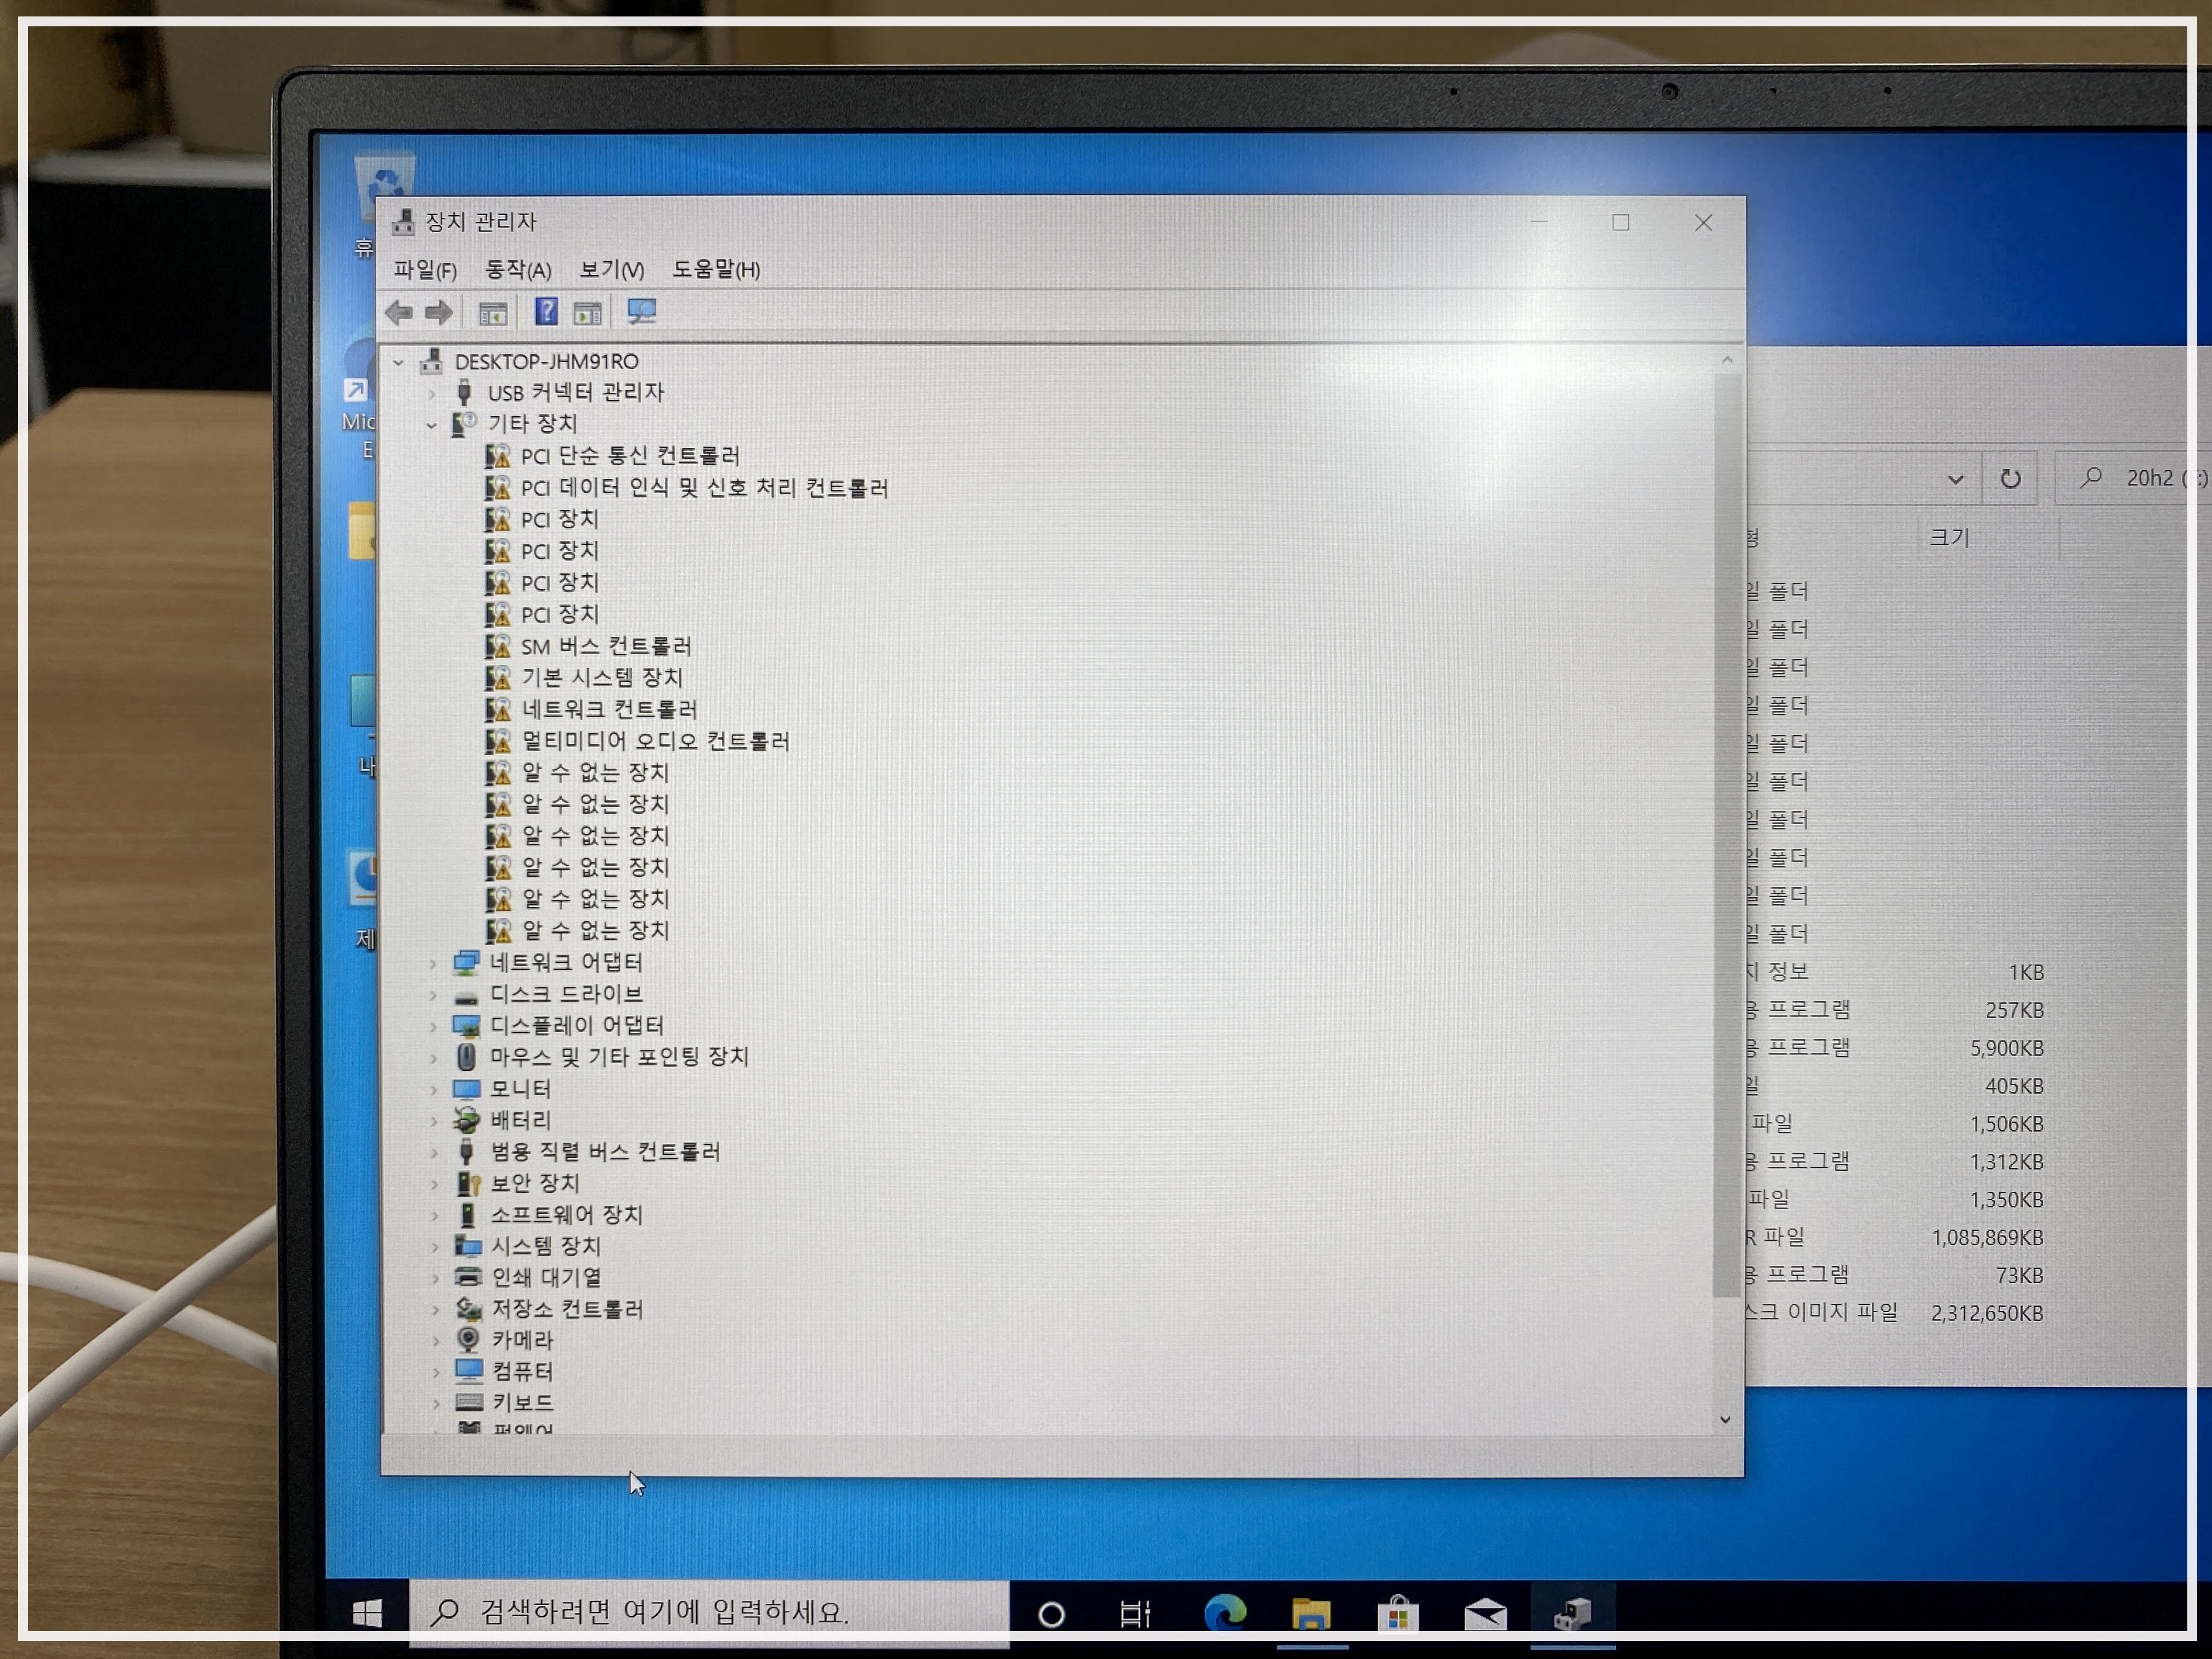Expand the 디스플레이 어댑터 category
Viewport: 2212px width, 1659px height.
pos(433,1026)
